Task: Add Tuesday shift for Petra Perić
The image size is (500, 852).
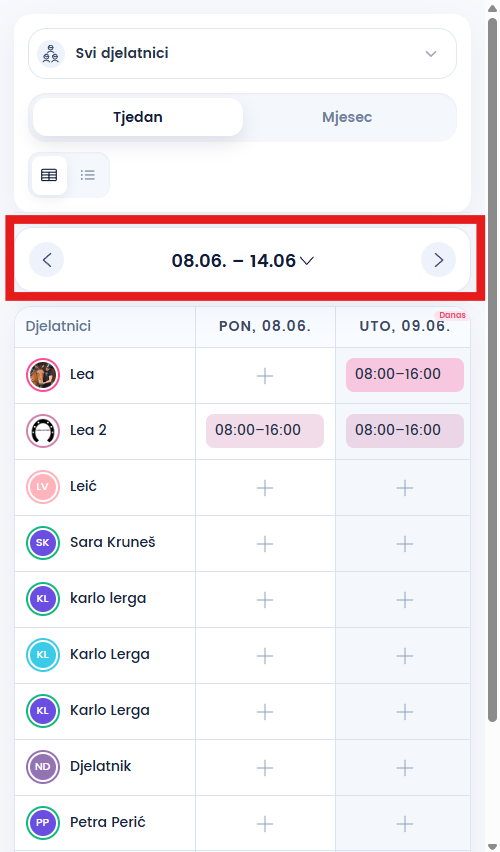Action: point(405,824)
